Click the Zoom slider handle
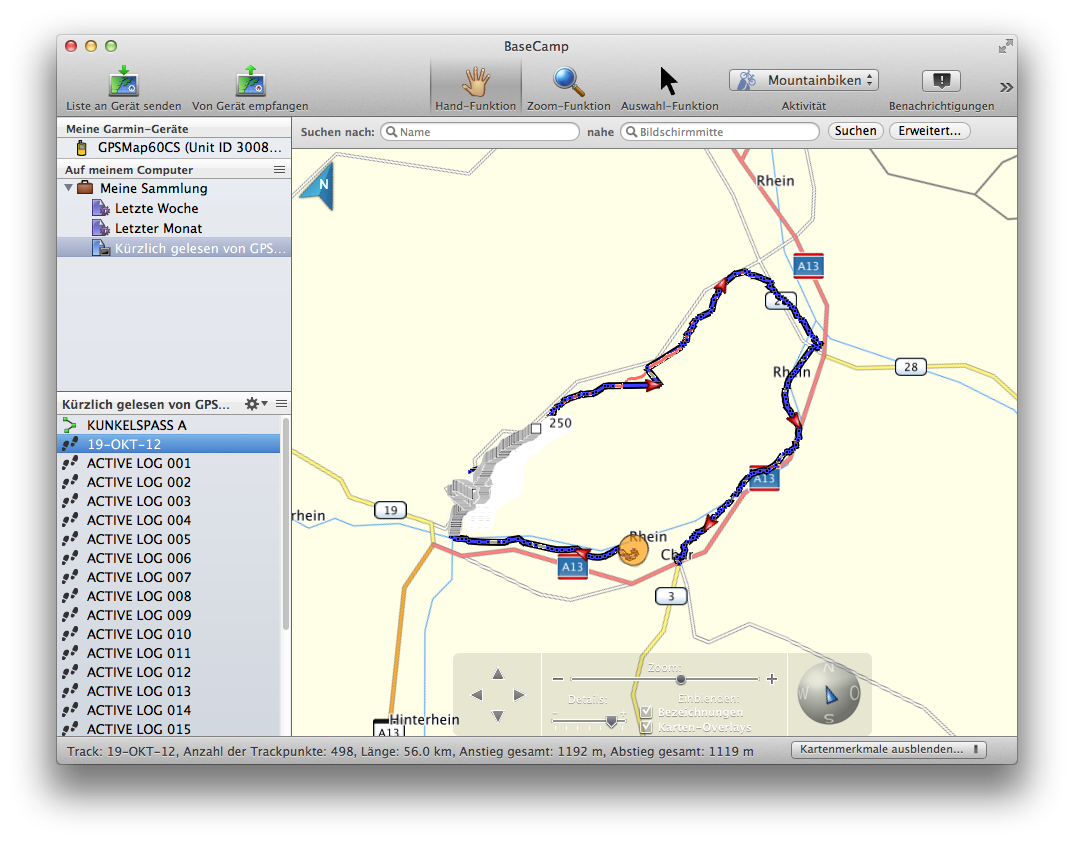 [680, 679]
